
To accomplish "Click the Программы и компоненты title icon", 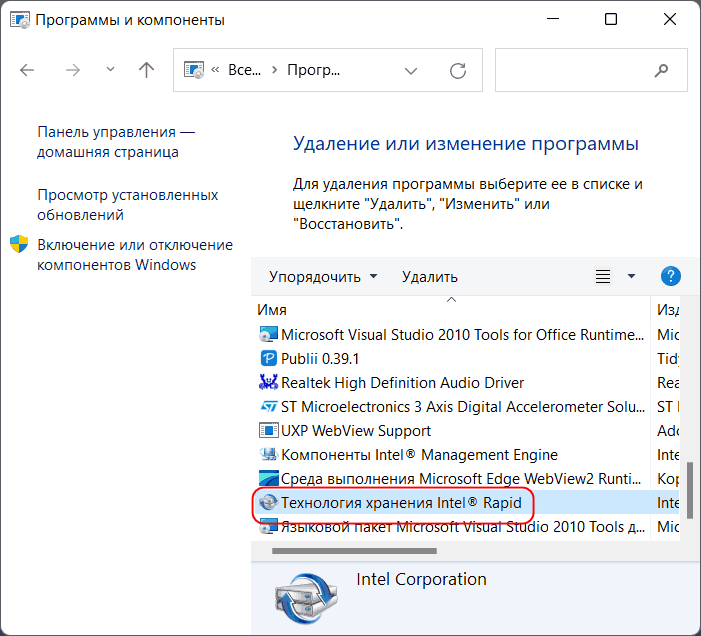I will coord(20,20).
